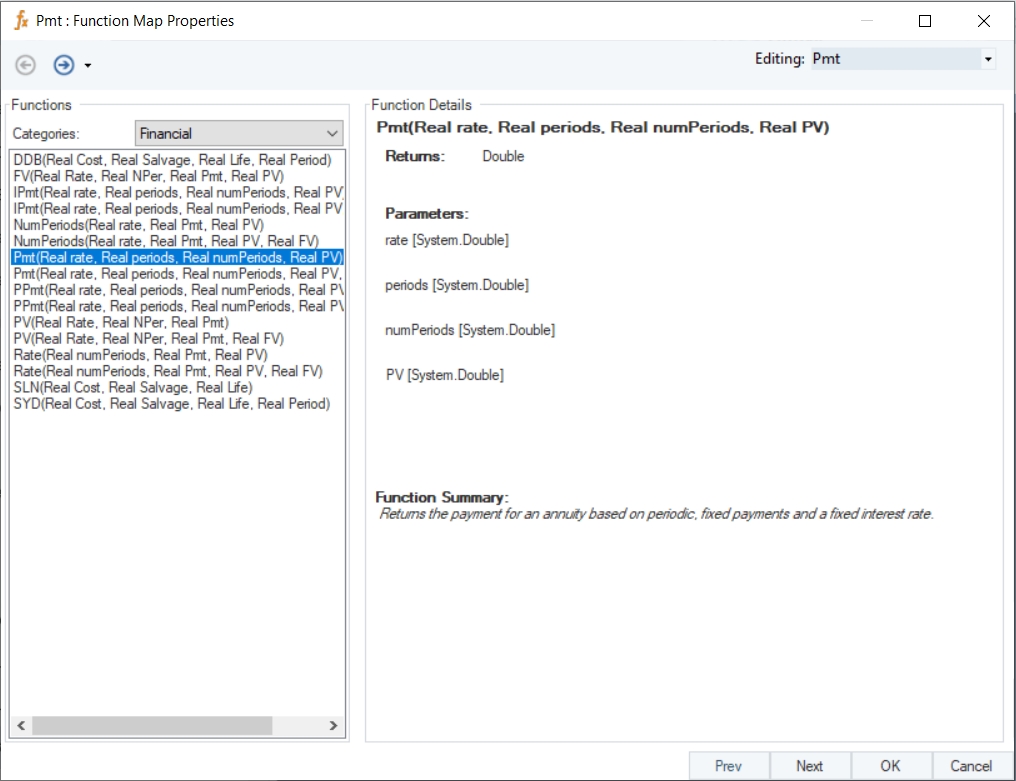Screen dimensions: 1016x781
Task: Choose NumPeriods with Real FV parameter
Action: (x=166, y=241)
